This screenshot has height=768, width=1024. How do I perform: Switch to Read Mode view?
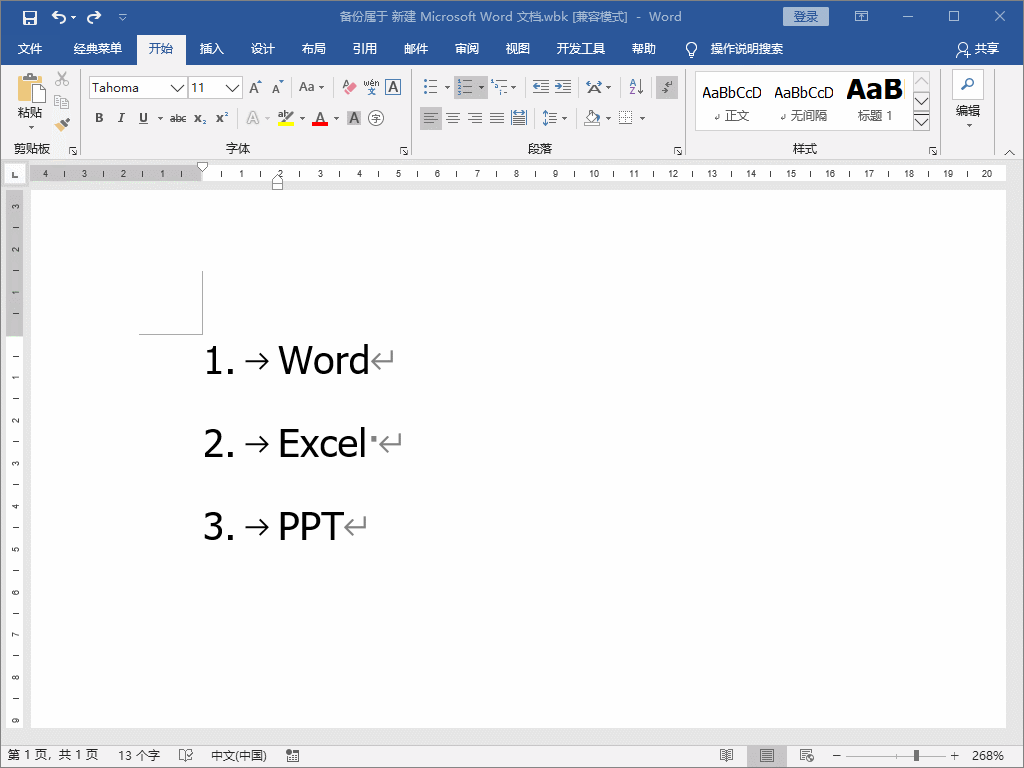tap(726, 756)
